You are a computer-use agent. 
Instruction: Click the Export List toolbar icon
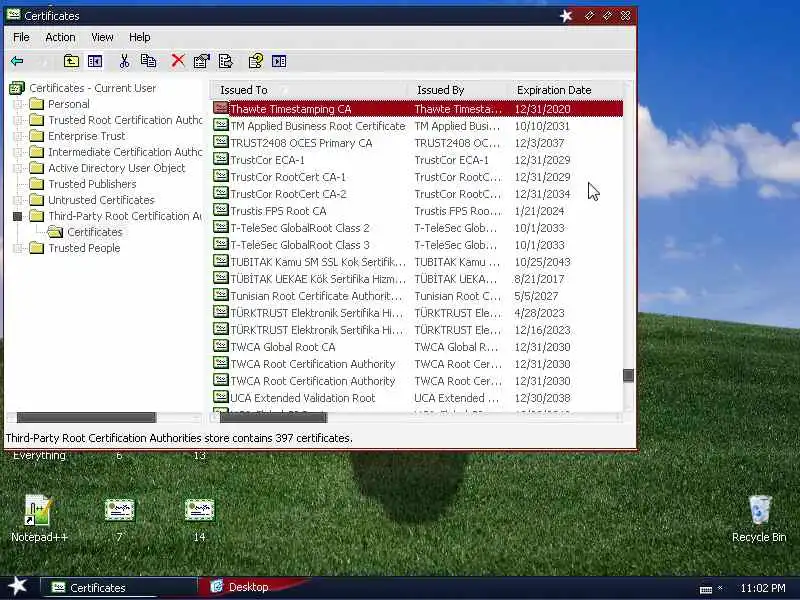(x=226, y=61)
